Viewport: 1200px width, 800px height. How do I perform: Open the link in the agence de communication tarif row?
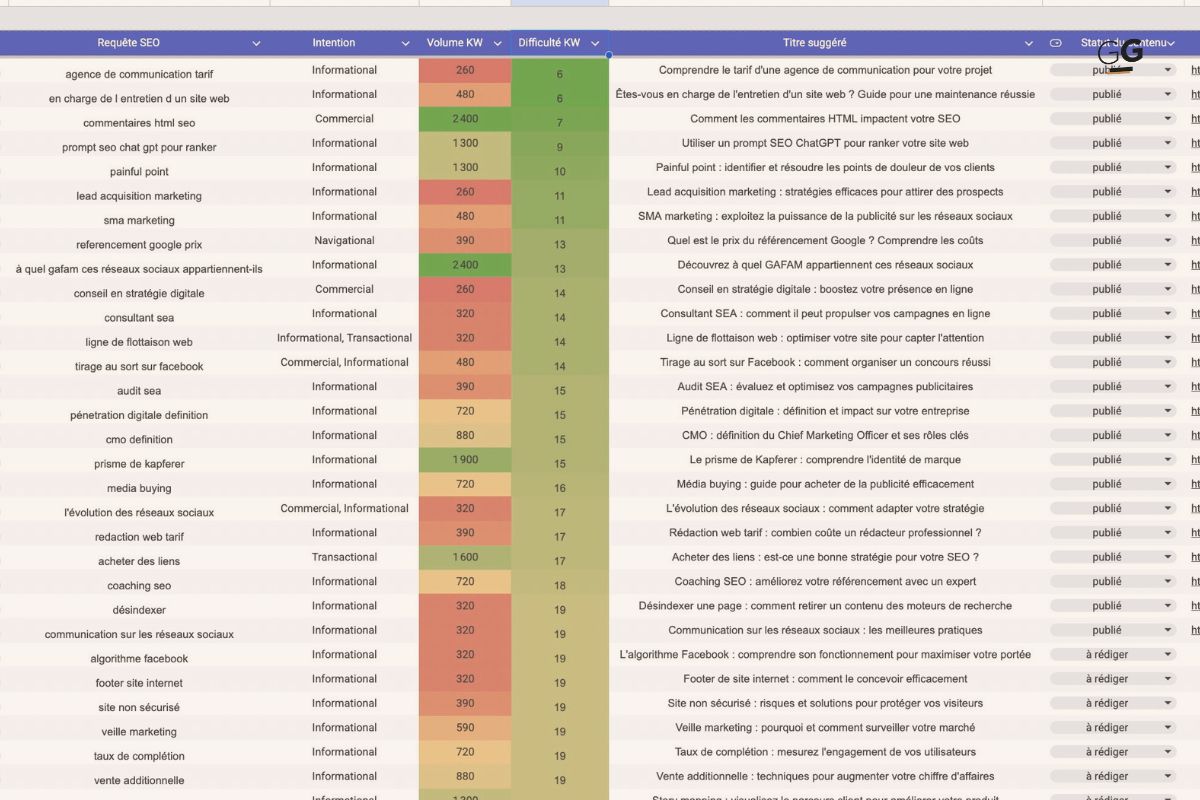1195,70
